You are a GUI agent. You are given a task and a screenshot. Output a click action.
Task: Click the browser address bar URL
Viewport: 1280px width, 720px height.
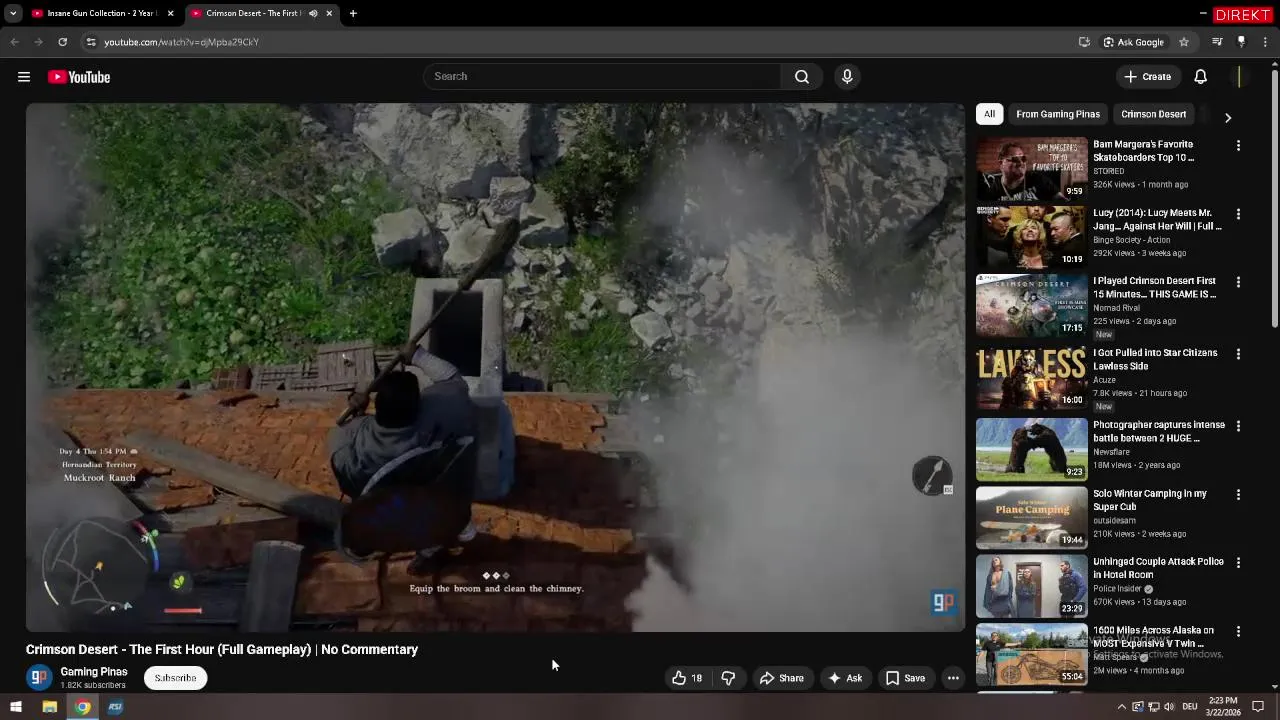coord(181,42)
